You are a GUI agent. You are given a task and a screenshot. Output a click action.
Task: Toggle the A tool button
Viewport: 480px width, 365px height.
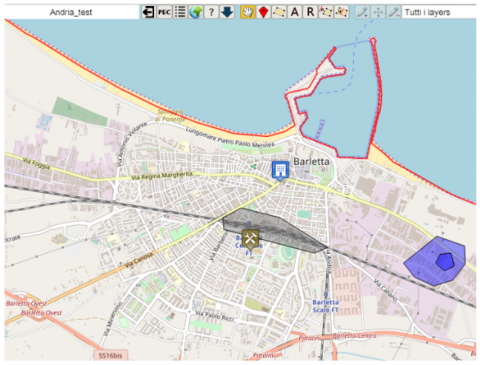pos(295,12)
